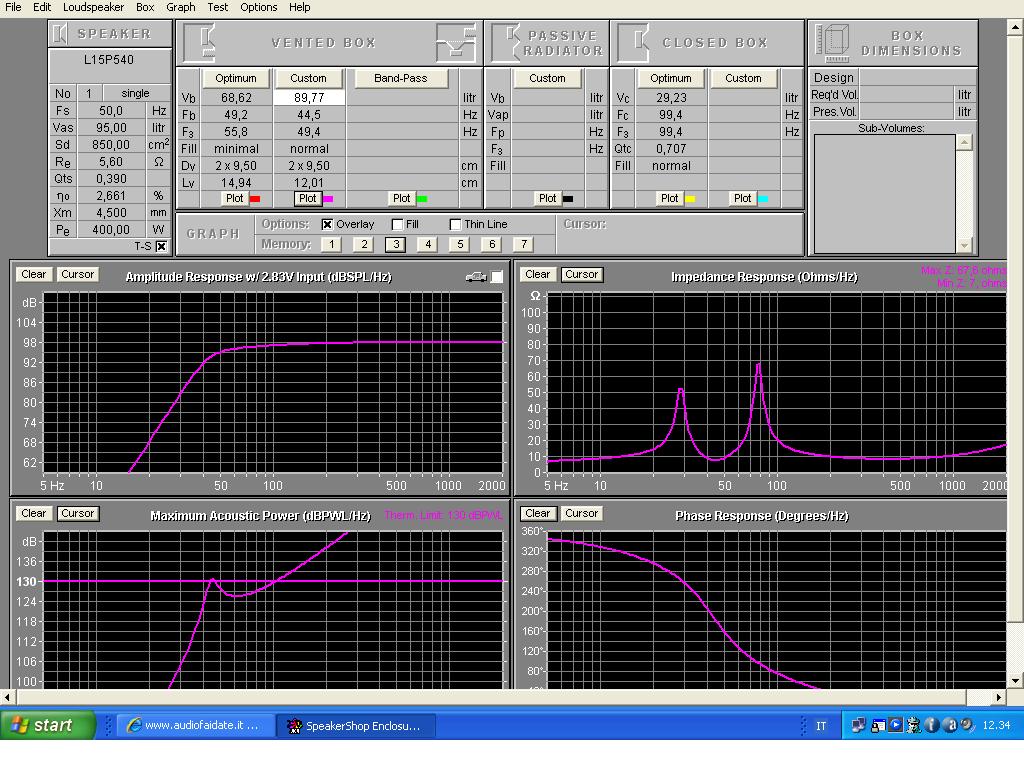Click the Passive Radiator enclosure icon

point(507,43)
